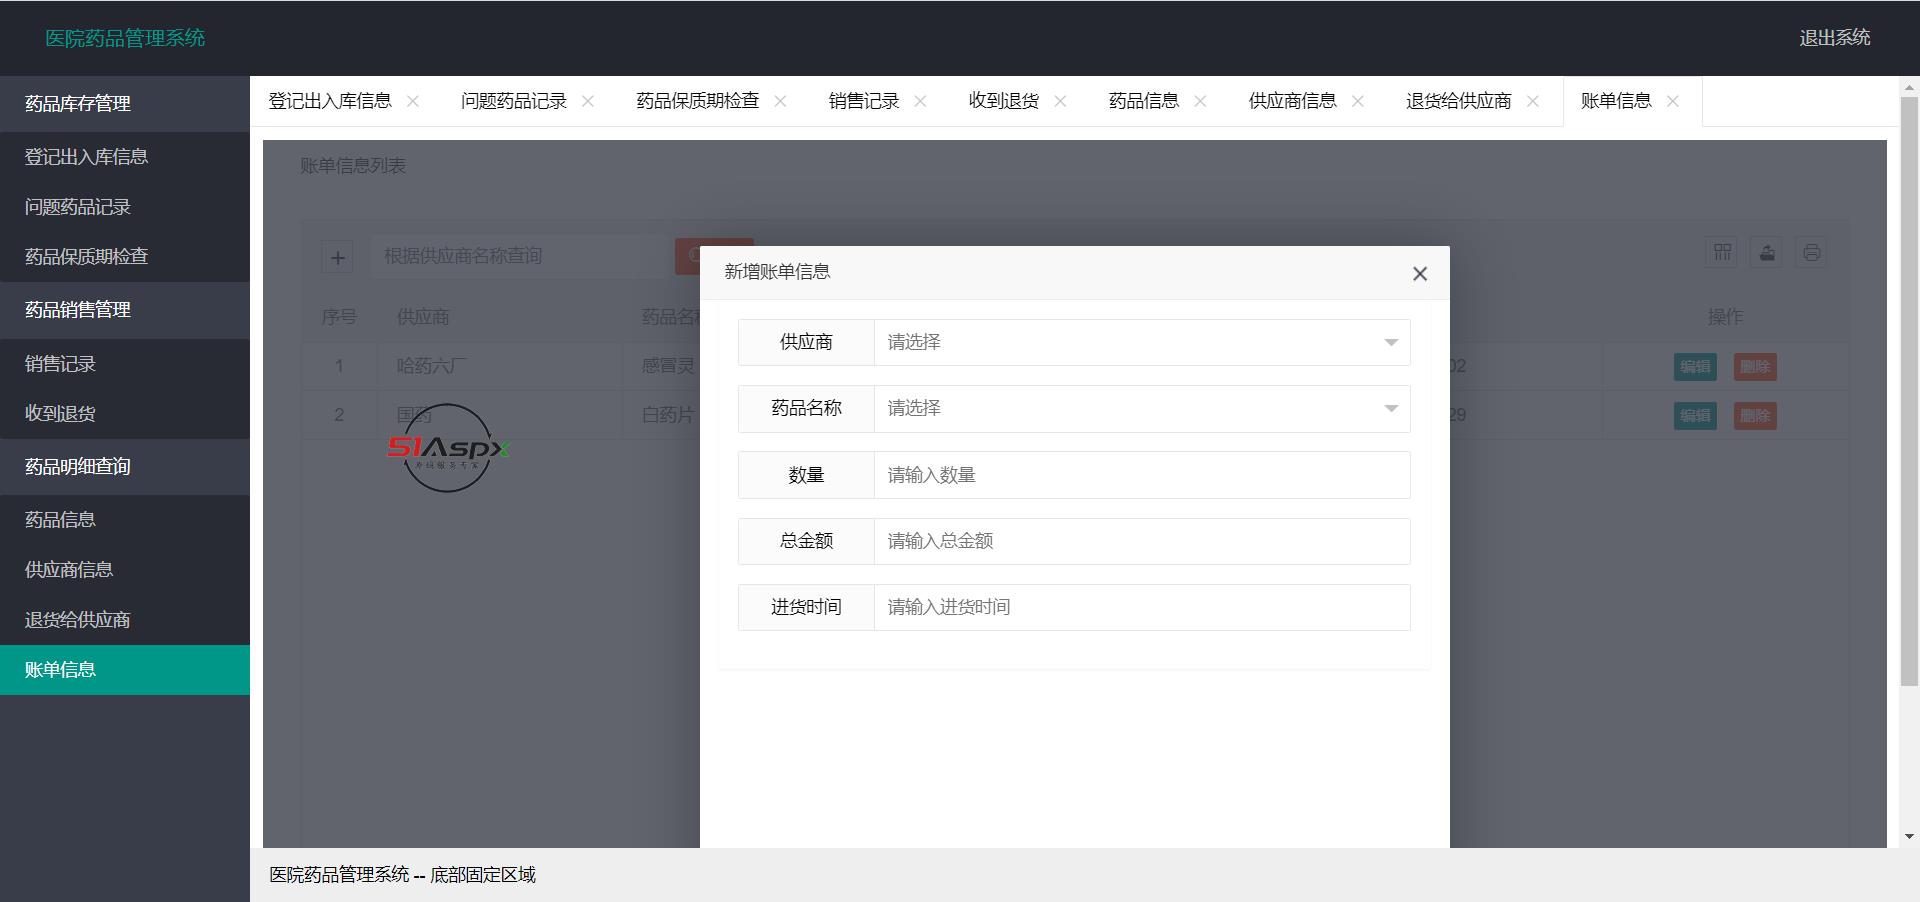Click the 删除 button for 国药 row
Image resolution: width=1920 pixels, height=902 pixels.
point(1756,416)
